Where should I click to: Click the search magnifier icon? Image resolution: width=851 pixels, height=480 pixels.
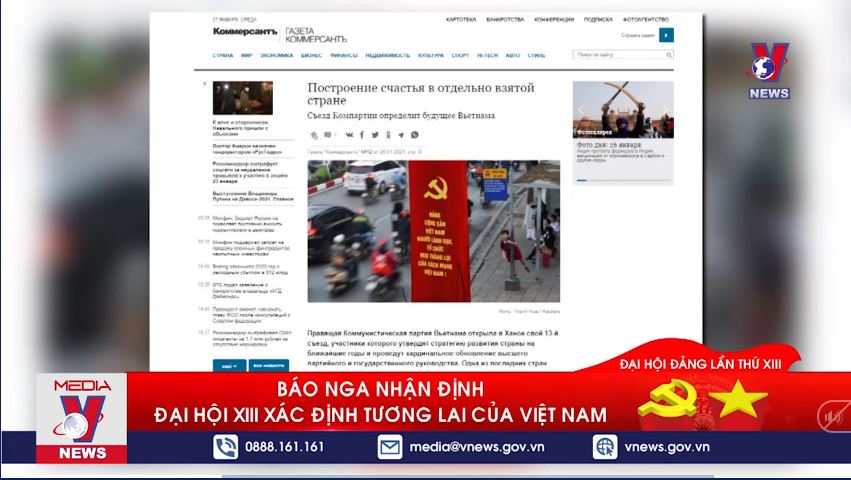coord(669,55)
